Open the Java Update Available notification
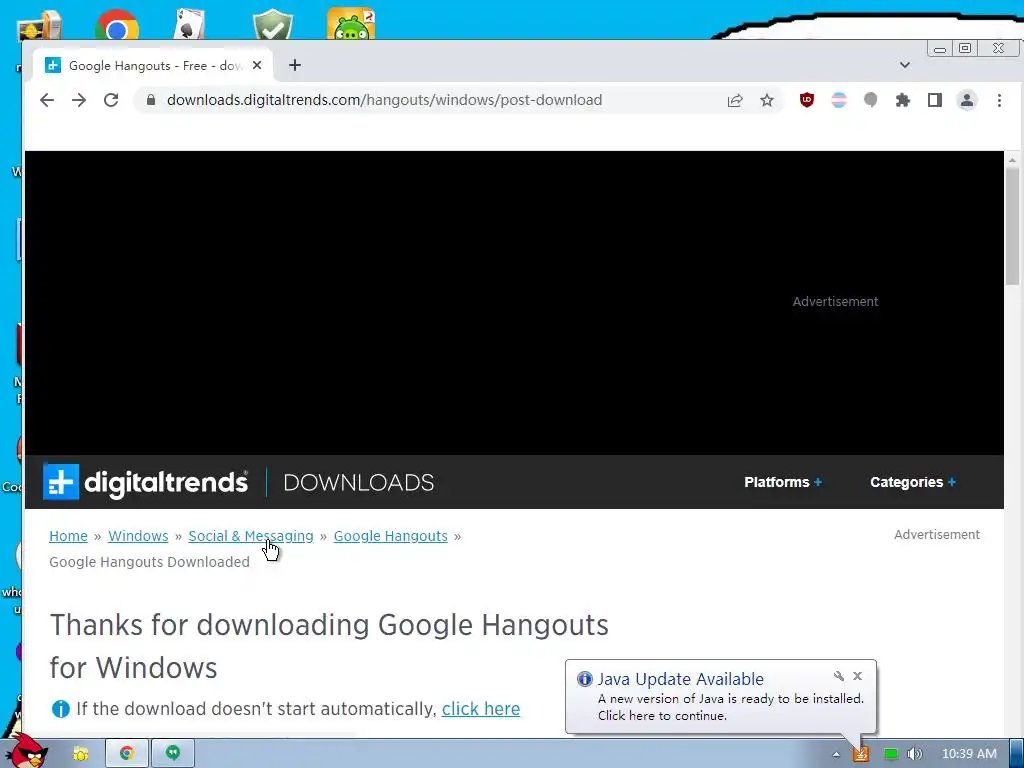This screenshot has width=1024, height=768. 721,697
